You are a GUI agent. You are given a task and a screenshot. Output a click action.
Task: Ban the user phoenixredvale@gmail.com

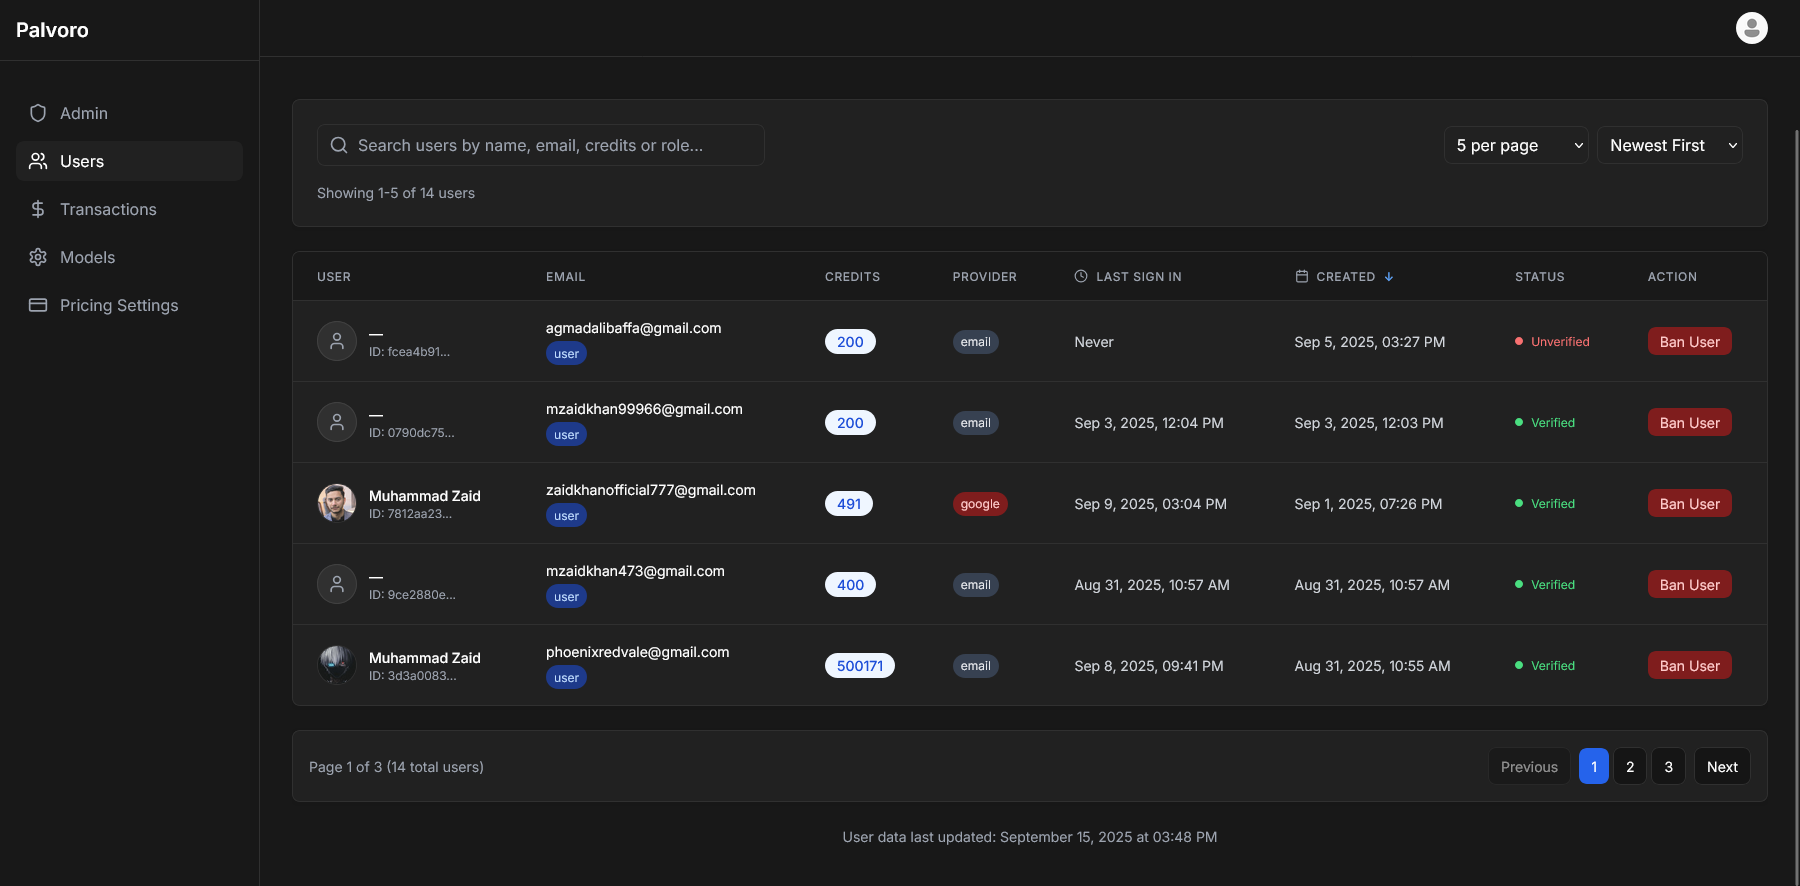click(x=1689, y=666)
